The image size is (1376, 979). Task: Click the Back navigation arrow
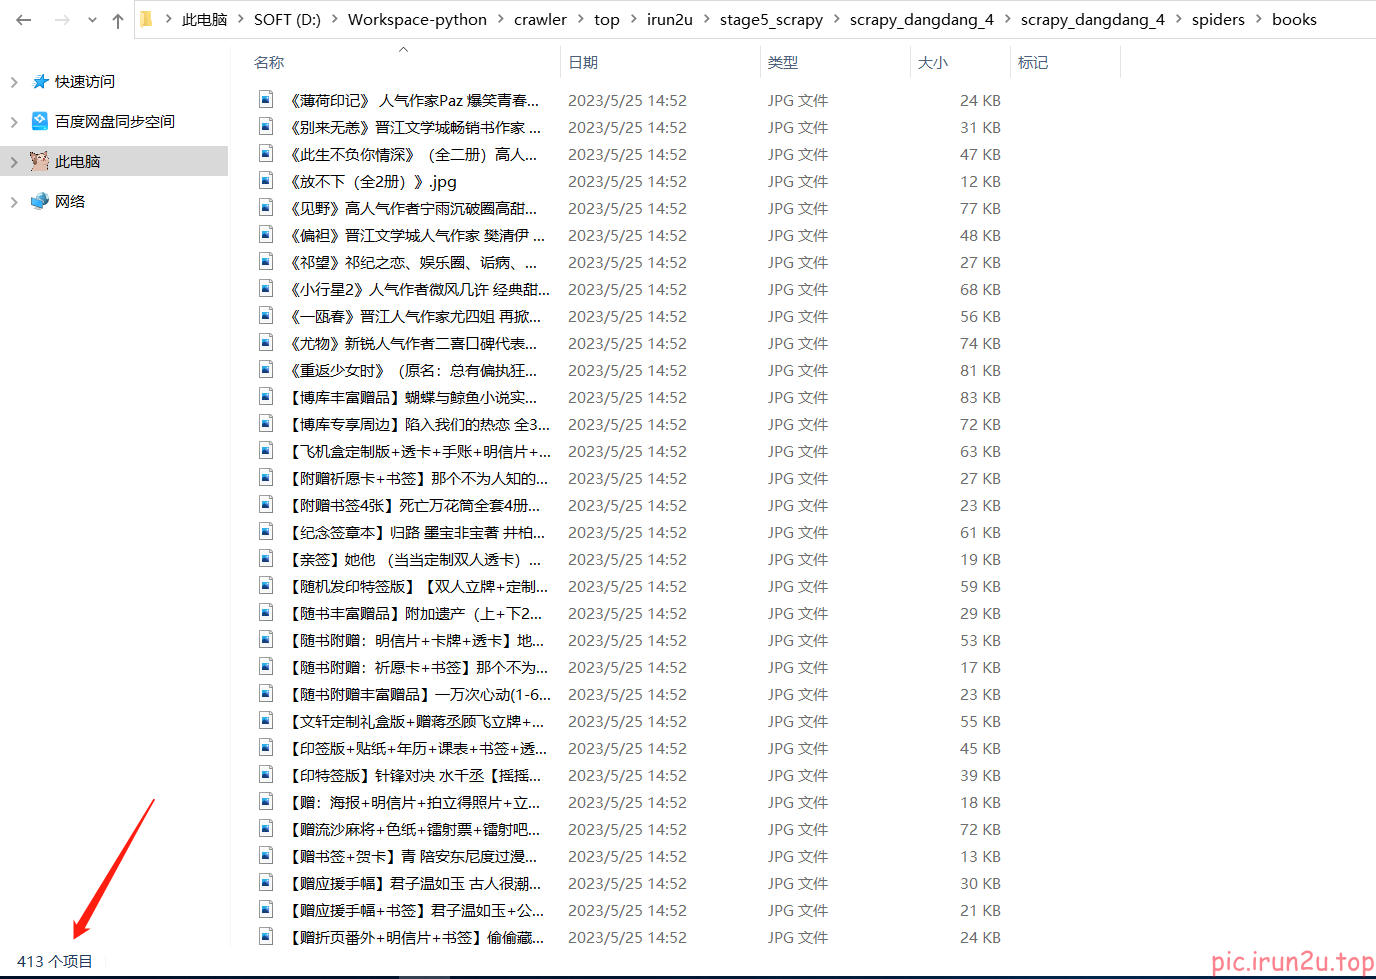(24, 20)
